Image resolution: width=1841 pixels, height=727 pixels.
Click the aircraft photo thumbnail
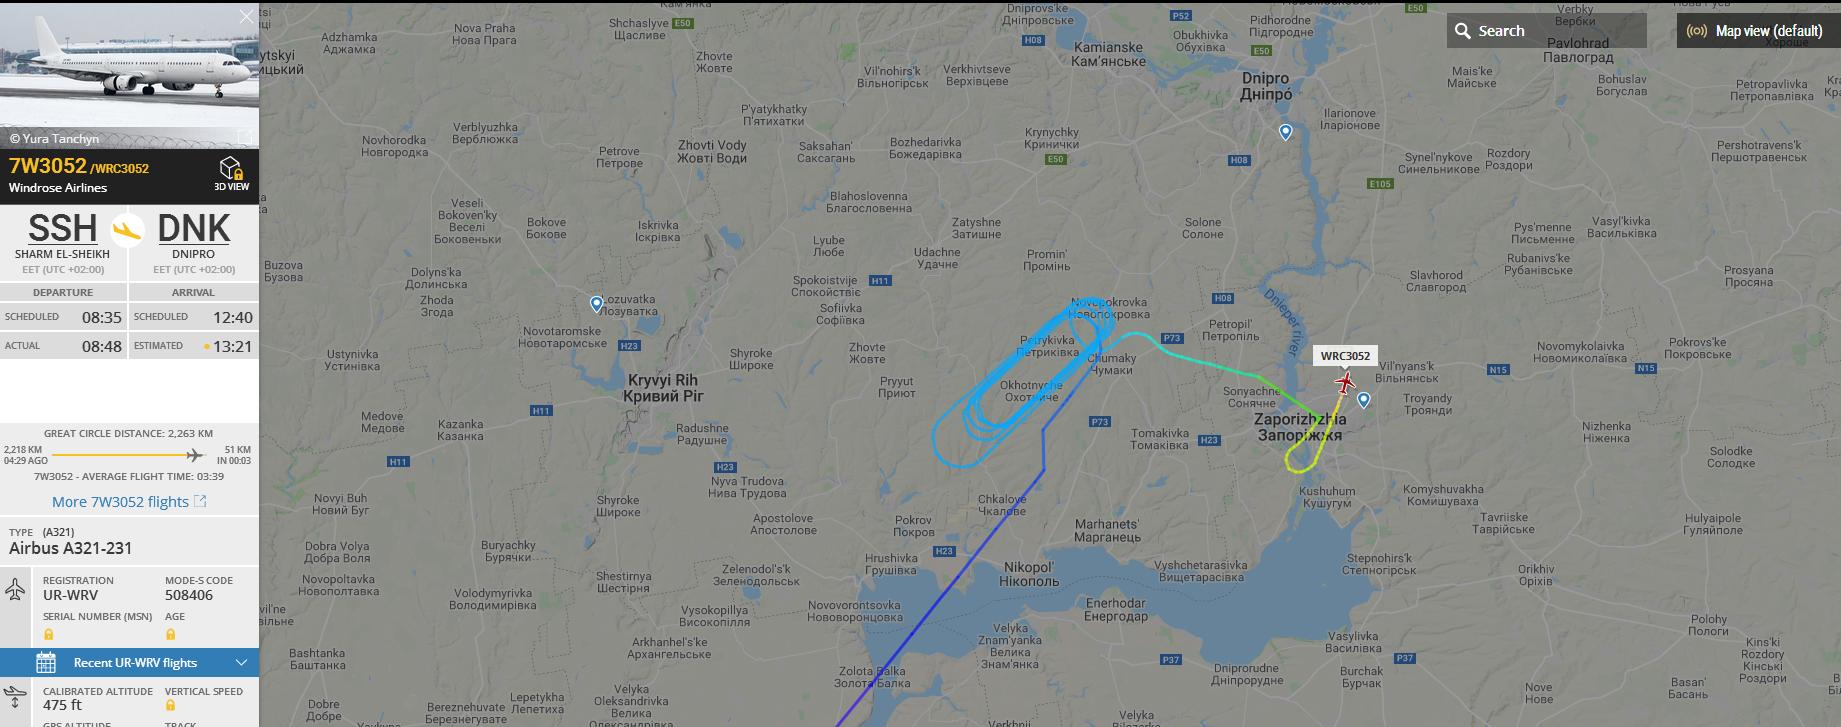pyautogui.click(x=129, y=75)
